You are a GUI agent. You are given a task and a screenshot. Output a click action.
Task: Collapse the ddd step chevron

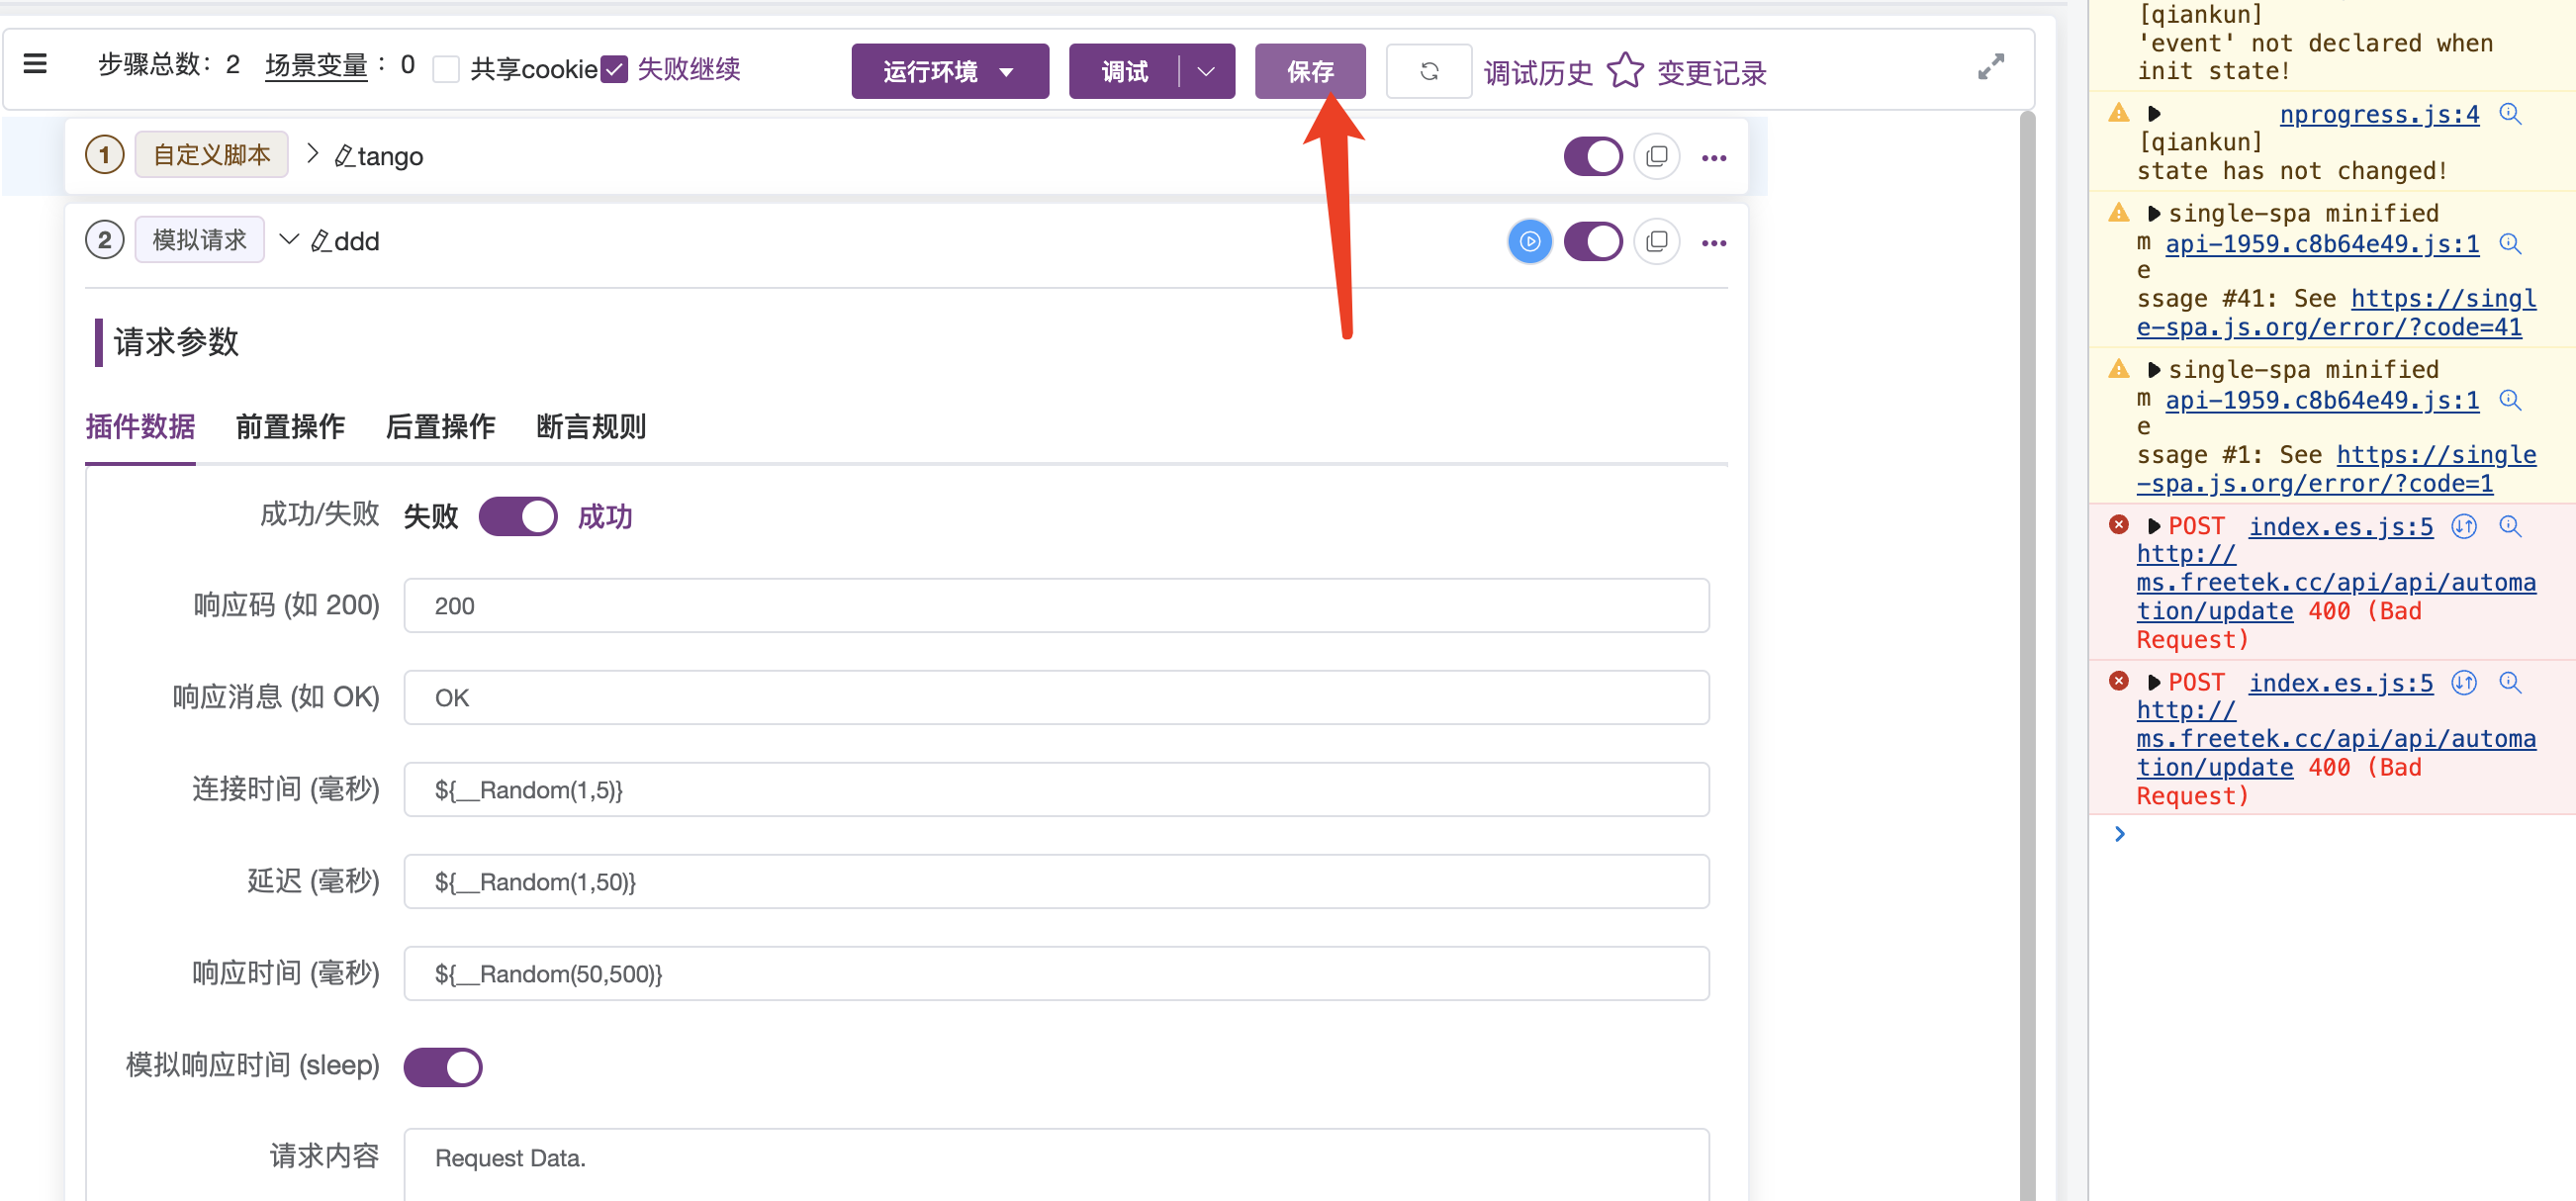289,240
